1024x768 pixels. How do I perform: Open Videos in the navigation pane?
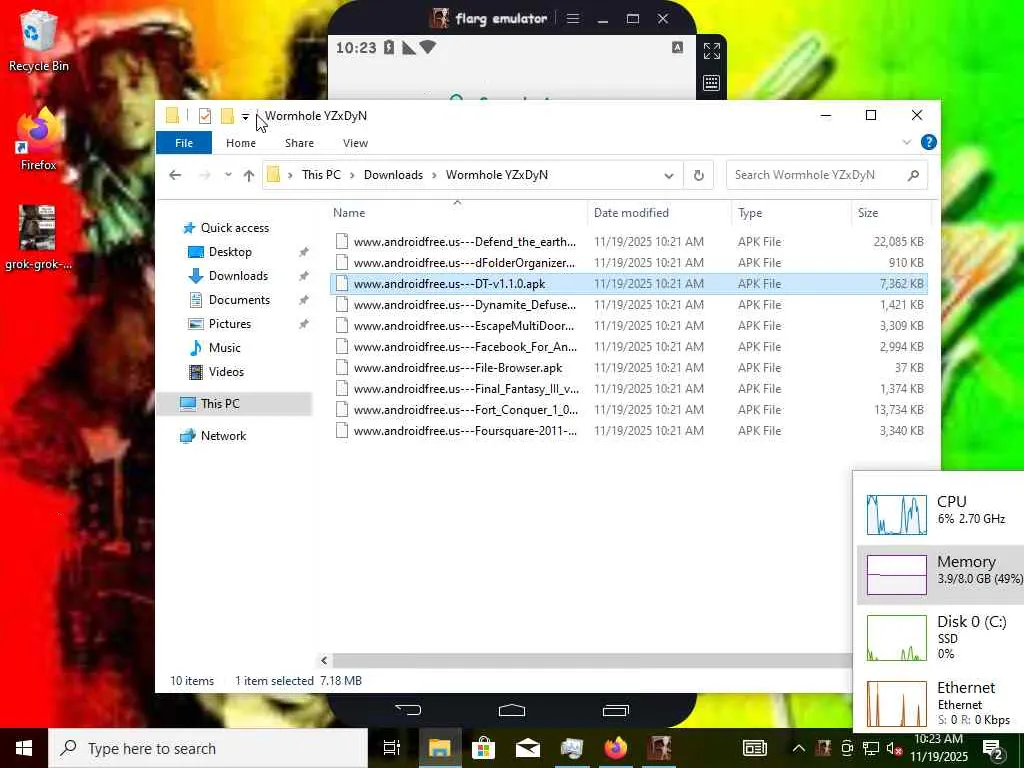[226, 372]
